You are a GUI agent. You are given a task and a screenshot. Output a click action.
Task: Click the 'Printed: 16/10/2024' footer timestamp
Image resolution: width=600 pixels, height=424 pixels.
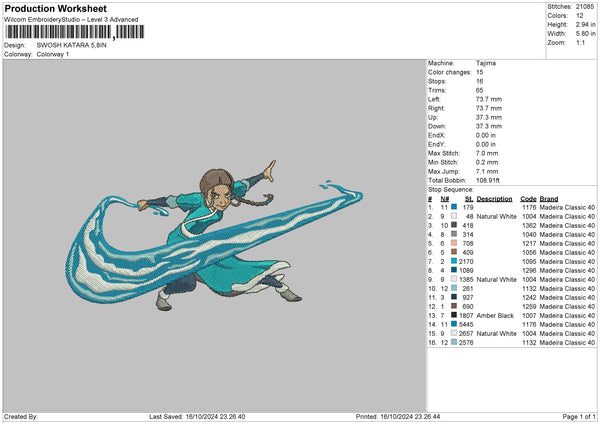click(398, 416)
